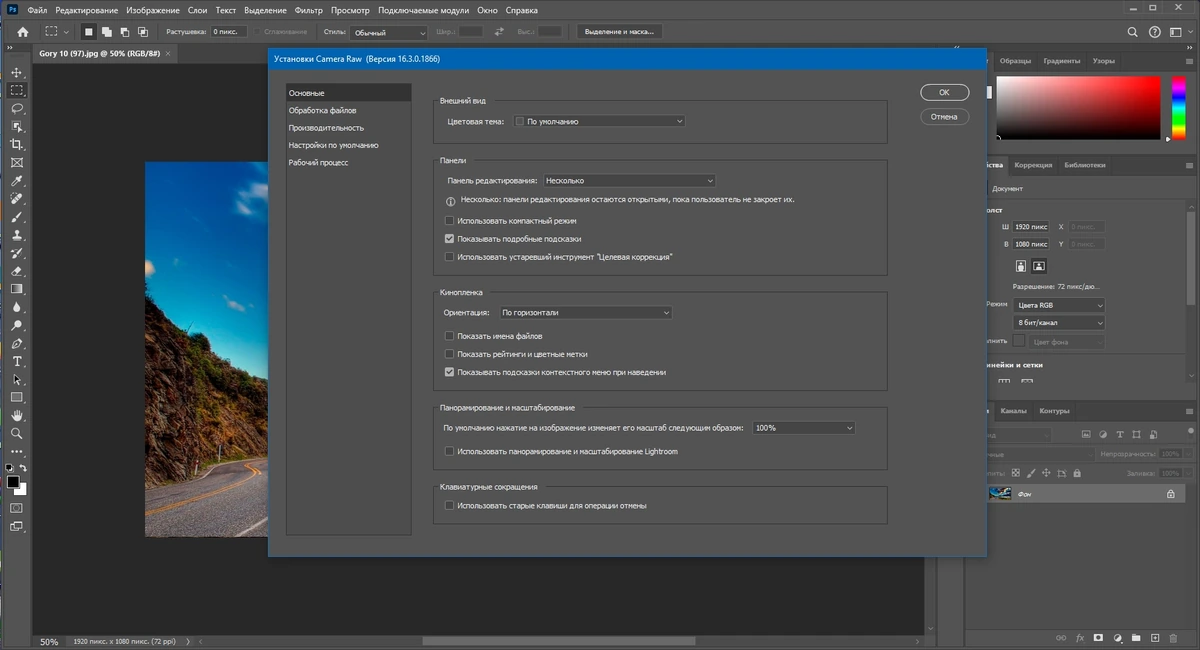
Task: Select the Lasso tool
Action: coord(17,109)
